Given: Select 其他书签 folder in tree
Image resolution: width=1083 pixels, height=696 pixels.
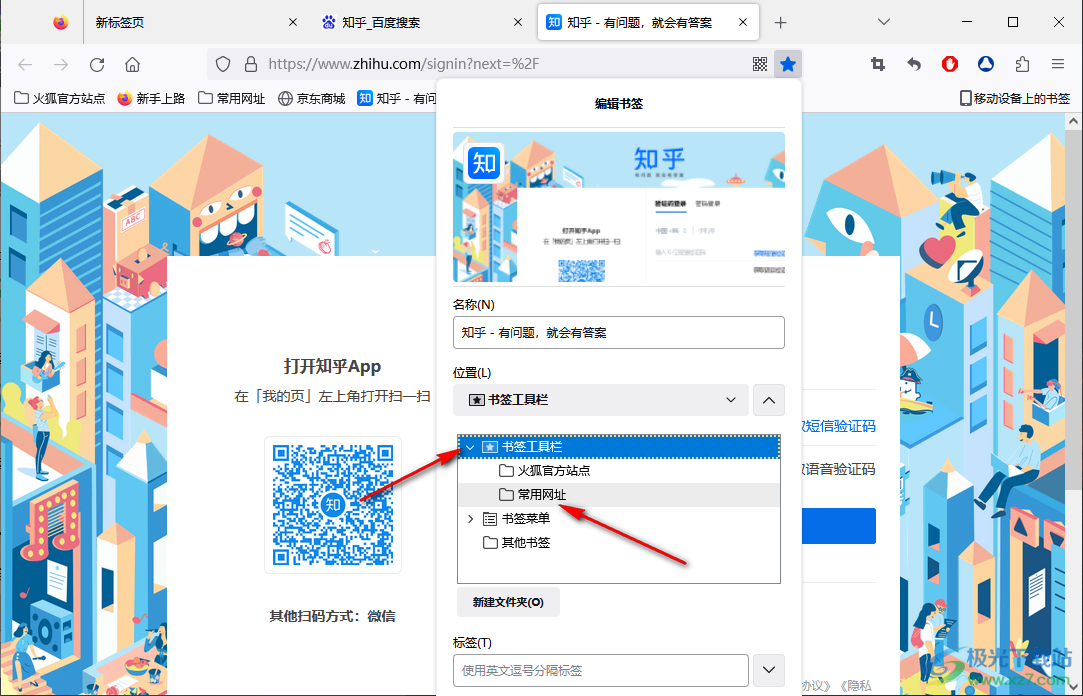Looking at the screenshot, I should (x=619, y=543).
